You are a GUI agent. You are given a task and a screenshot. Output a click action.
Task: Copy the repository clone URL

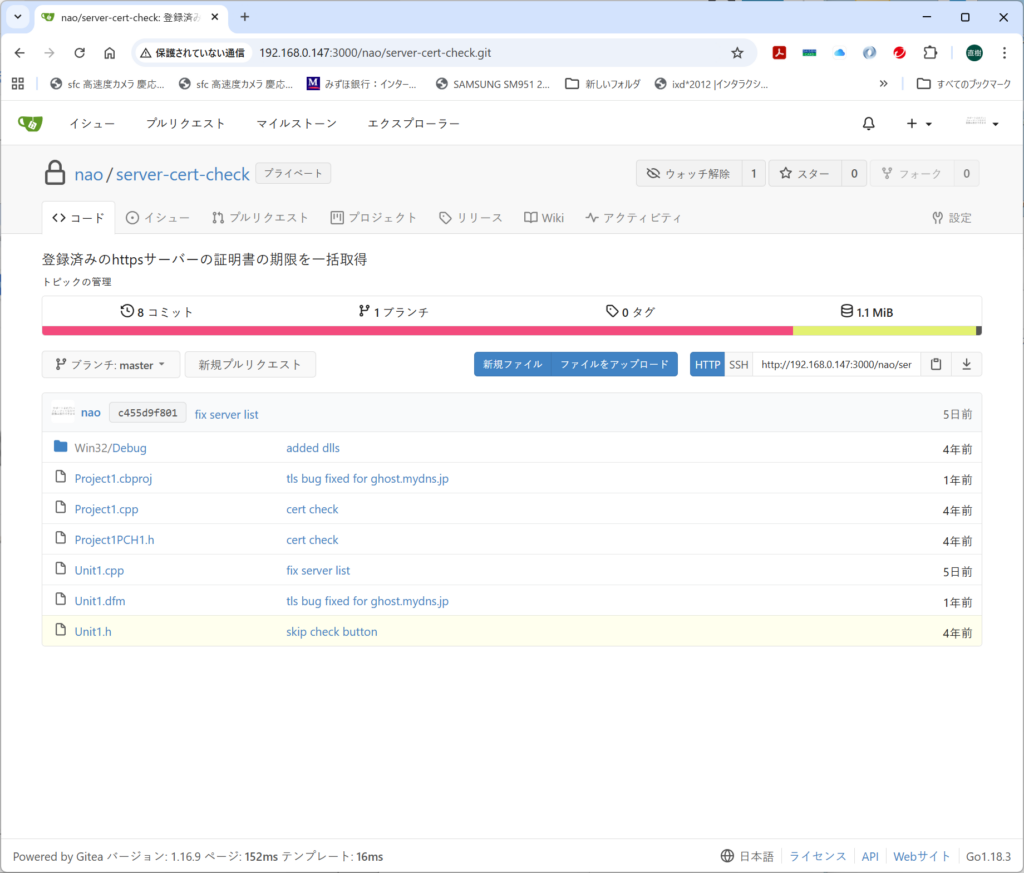coord(936,365)
